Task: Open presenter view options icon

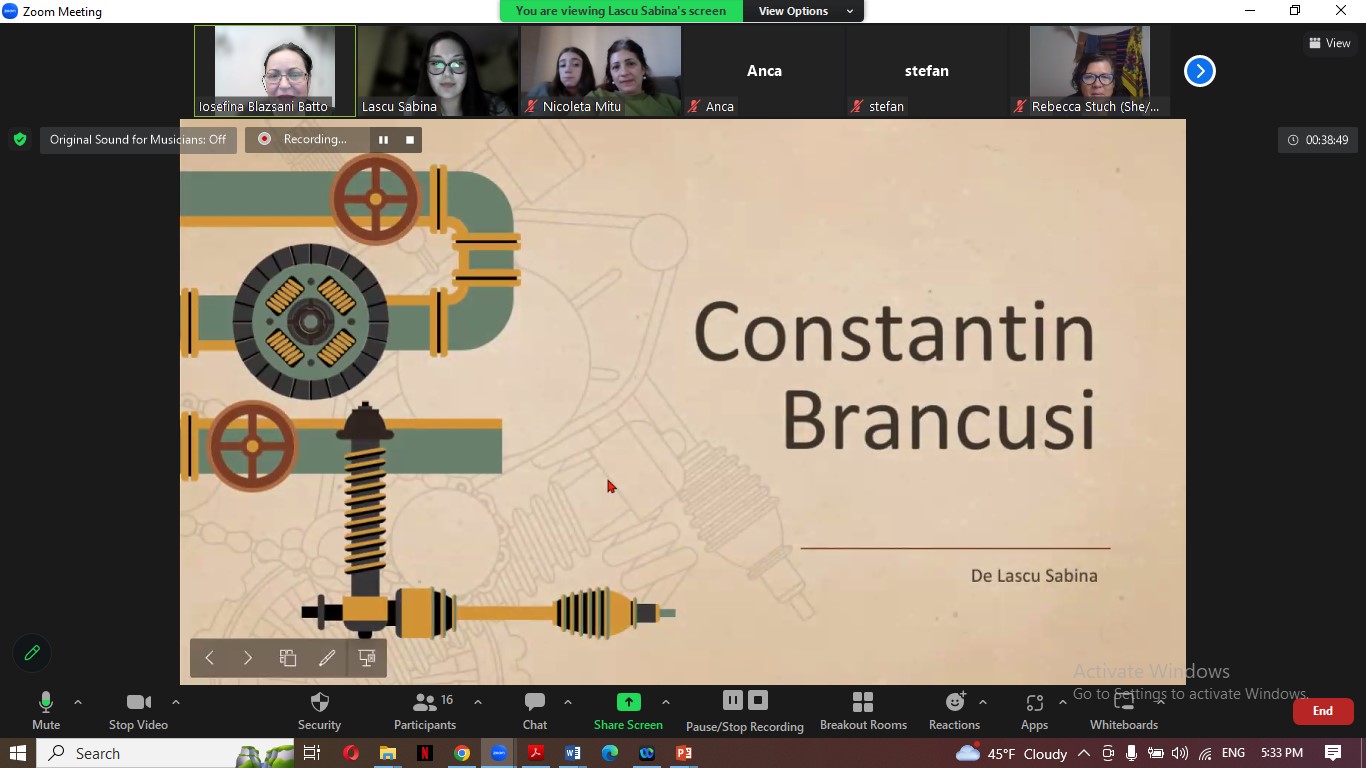Action: point(367,658)
